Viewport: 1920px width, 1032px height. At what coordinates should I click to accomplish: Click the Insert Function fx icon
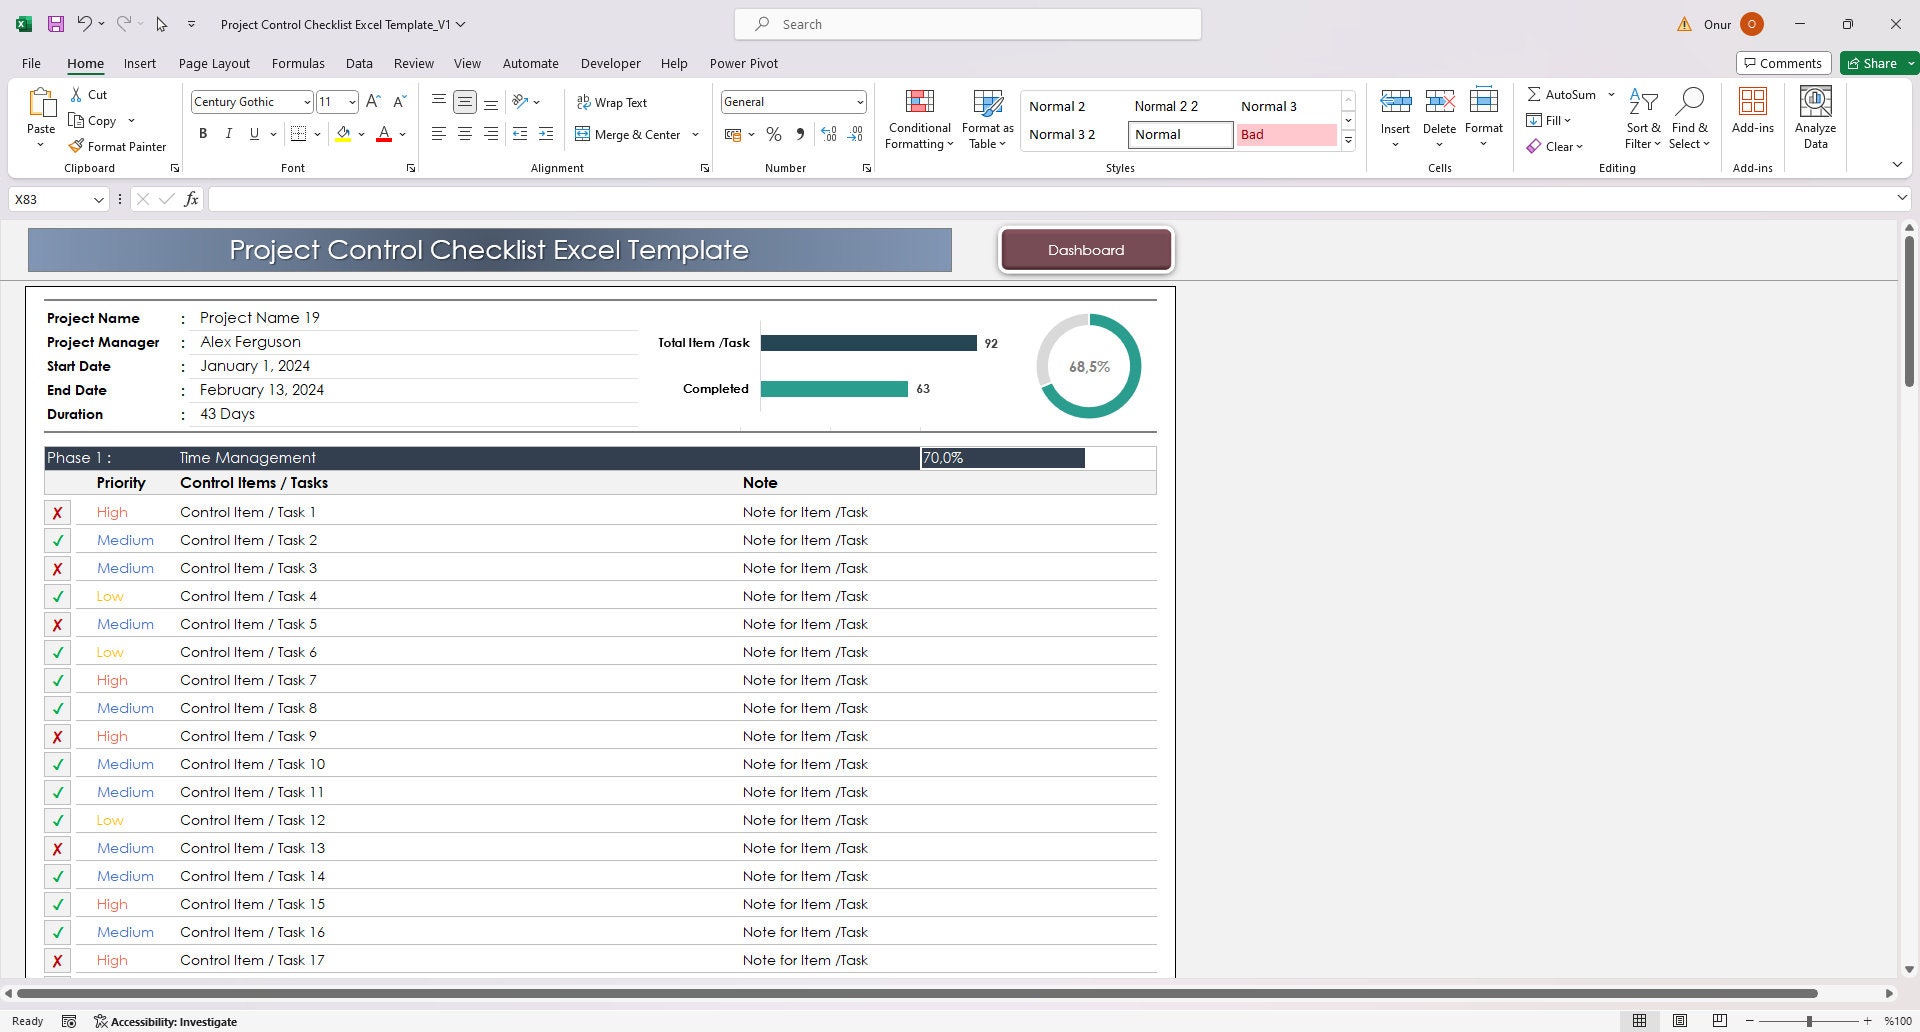click(191, 199)
